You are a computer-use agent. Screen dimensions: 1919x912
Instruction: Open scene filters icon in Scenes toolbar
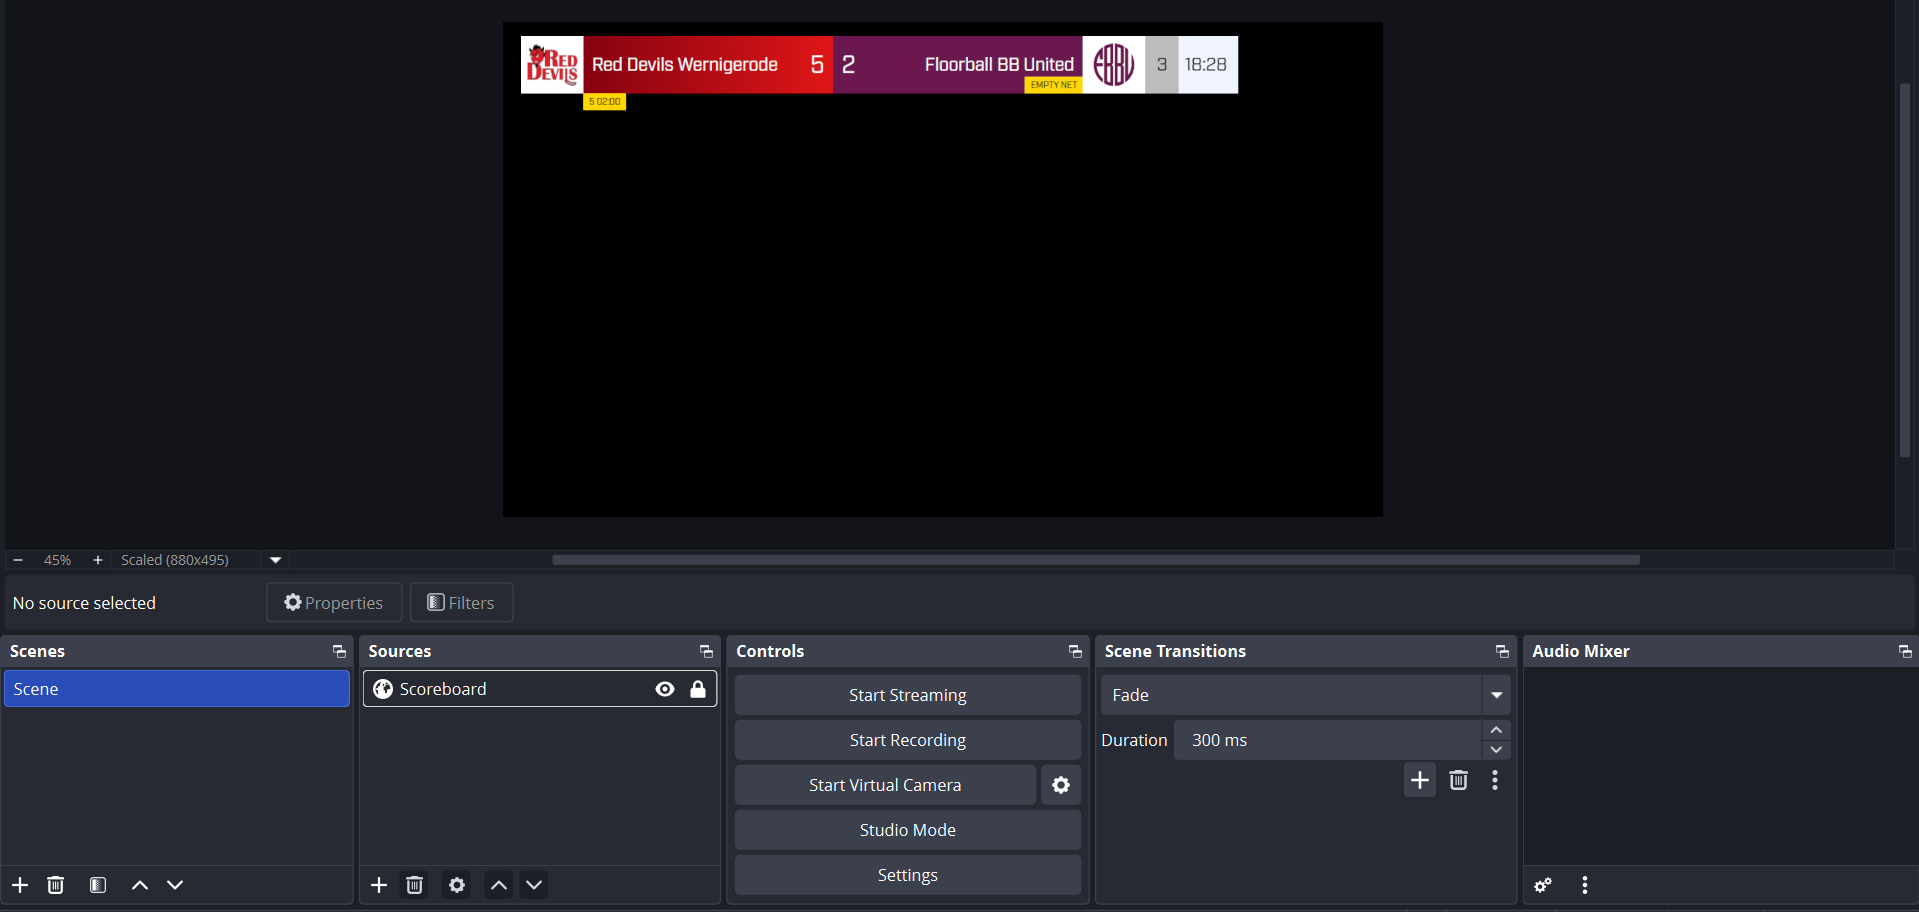click(98, 885)
